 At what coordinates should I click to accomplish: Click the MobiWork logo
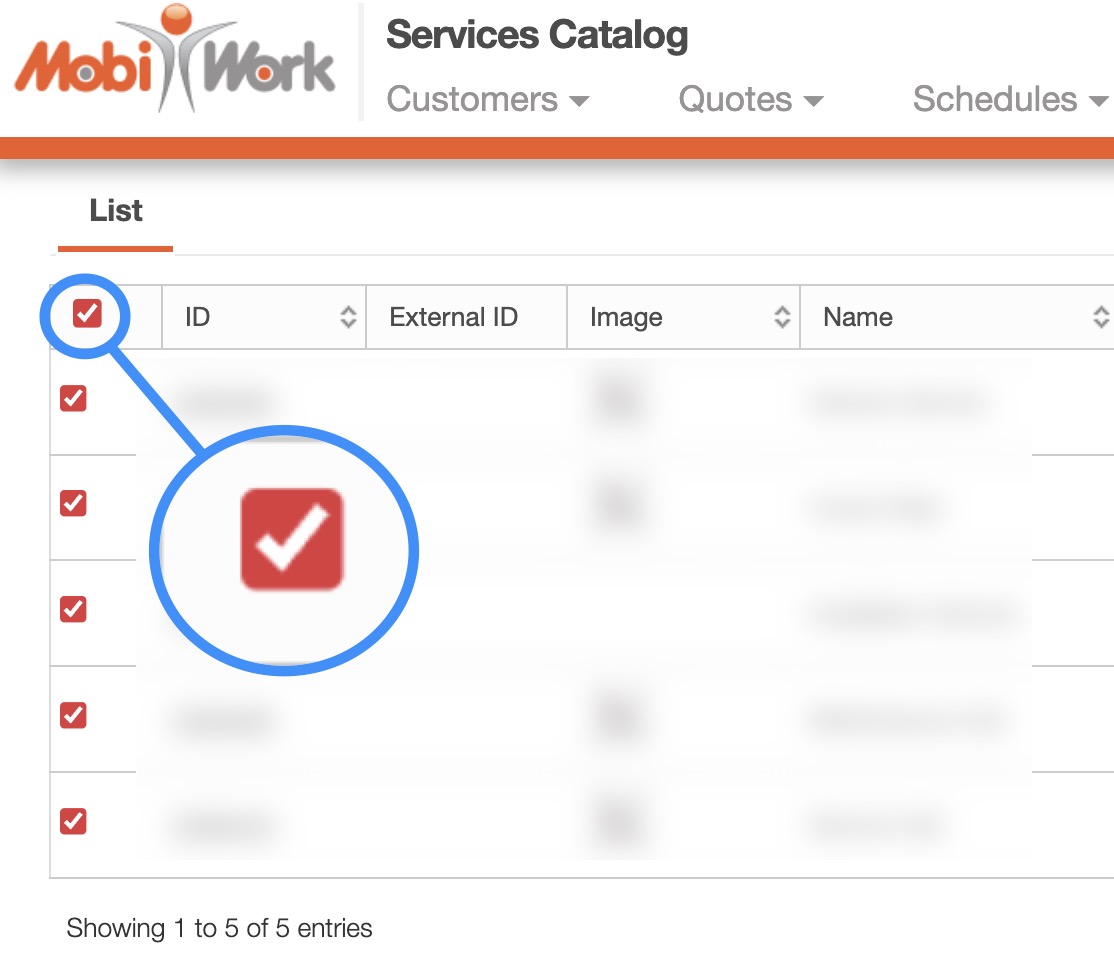[175, 62]
